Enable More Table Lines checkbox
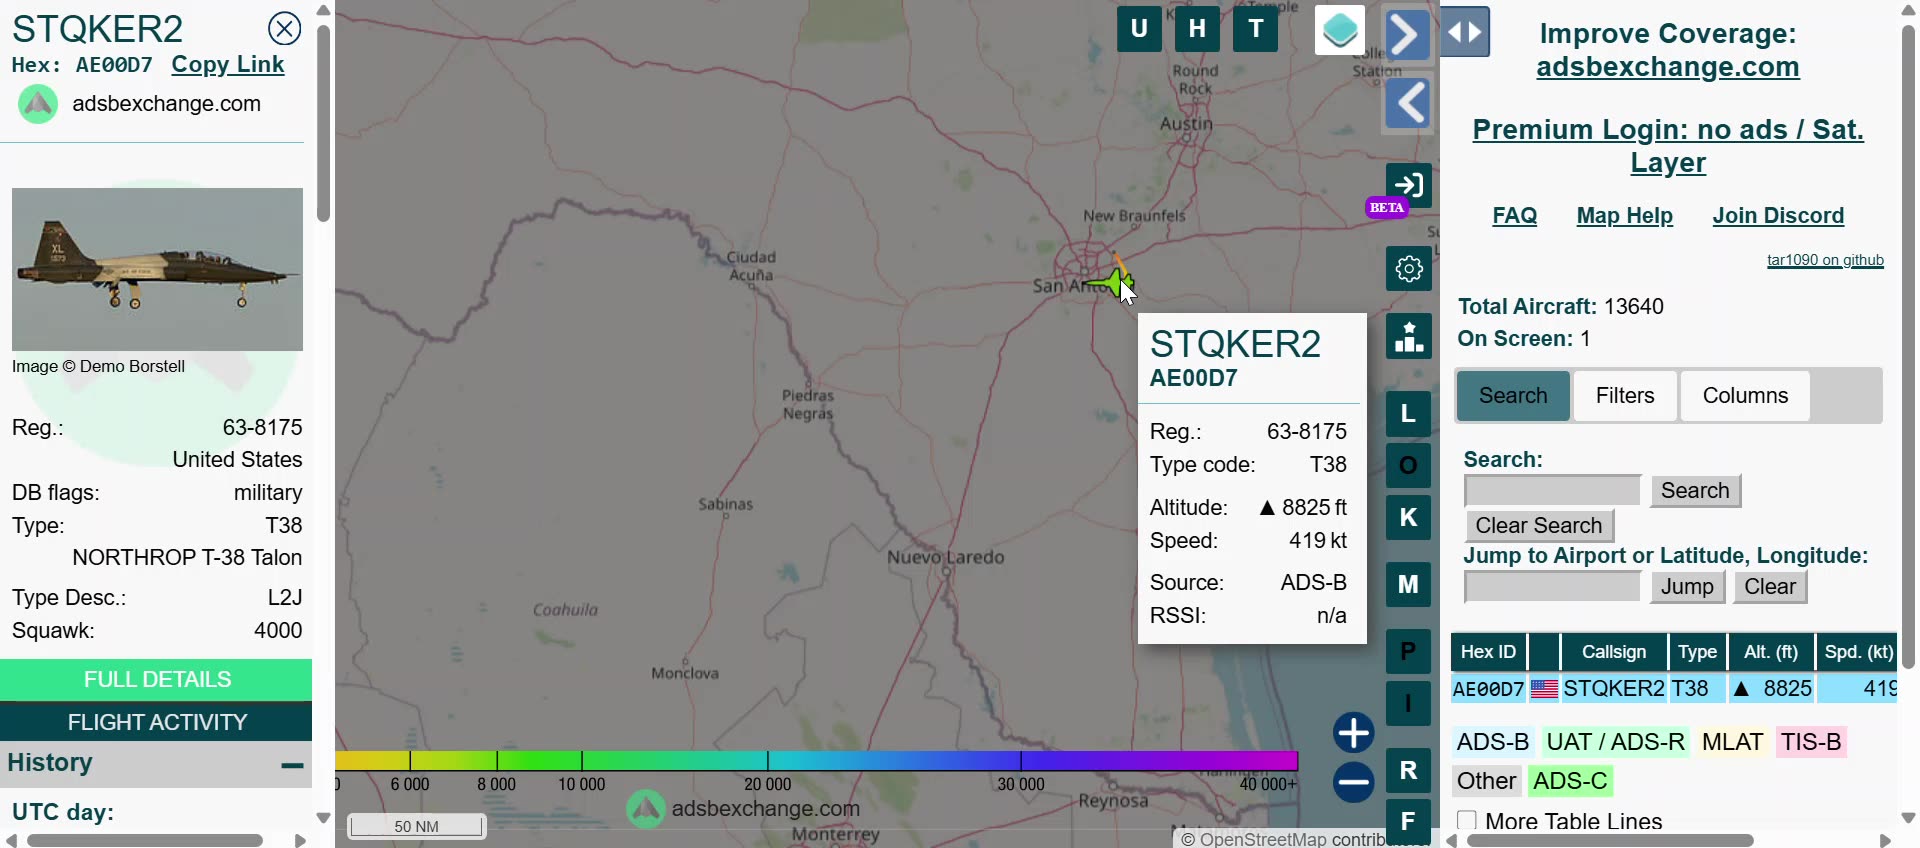 pyautogui.click(x=1467, y=821)
